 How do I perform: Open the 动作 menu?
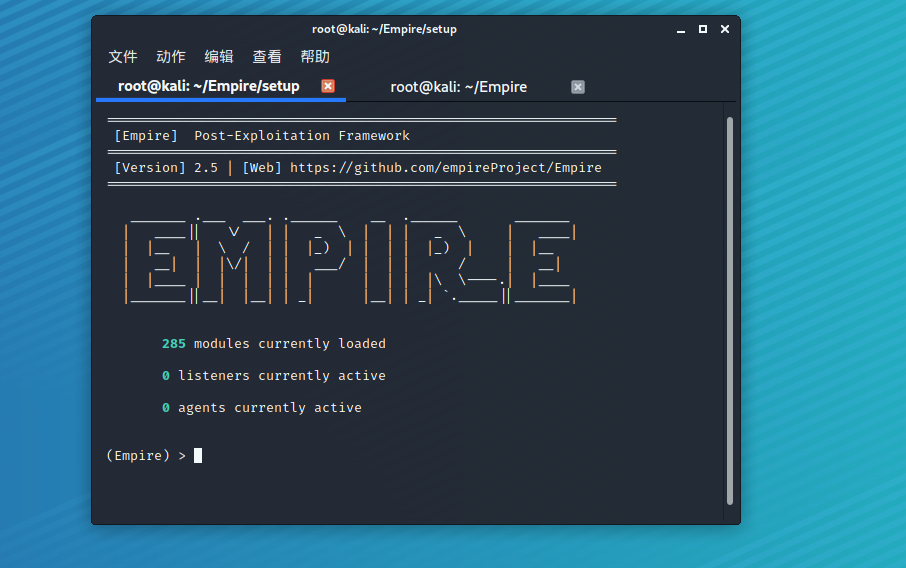click(170, 57)
